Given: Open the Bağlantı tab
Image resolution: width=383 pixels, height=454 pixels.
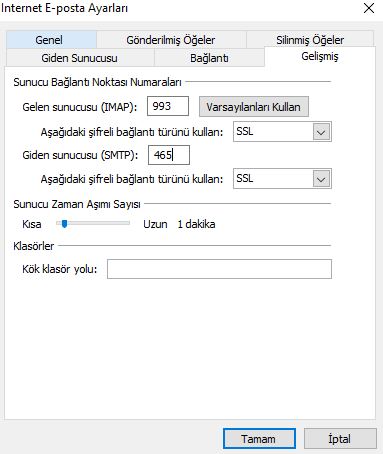Looking at the screenshot, I should [x=209, y=58].
